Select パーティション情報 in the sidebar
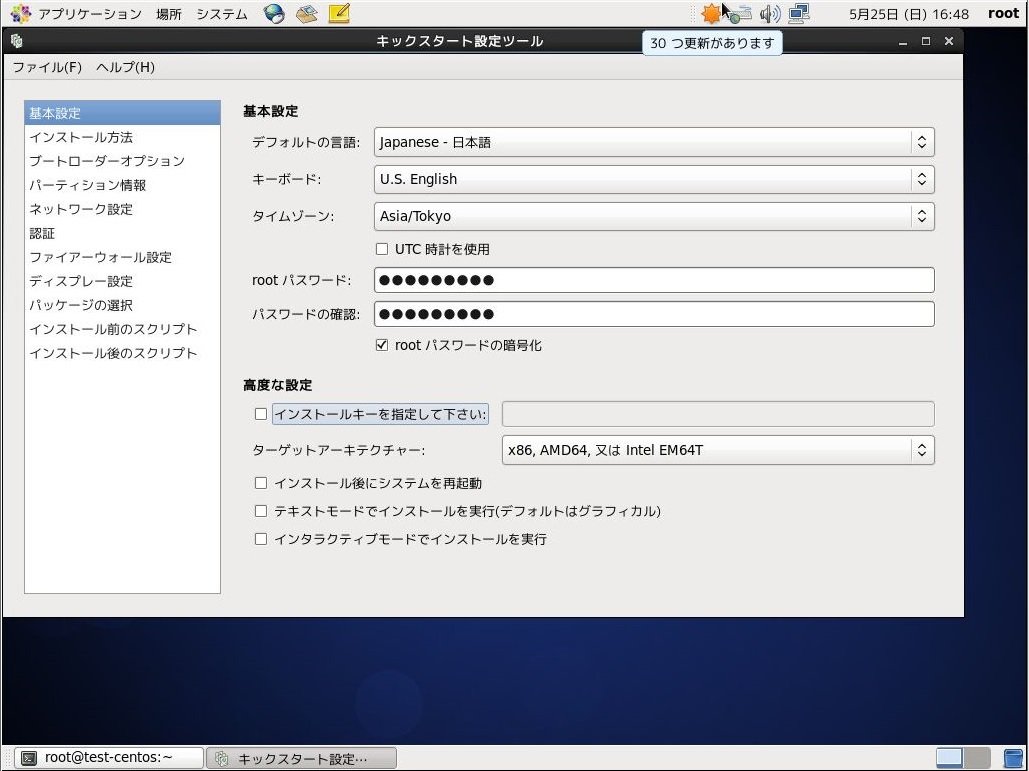Image resolution: width=1029 pixels, height=771 pixels. (88, 185)
